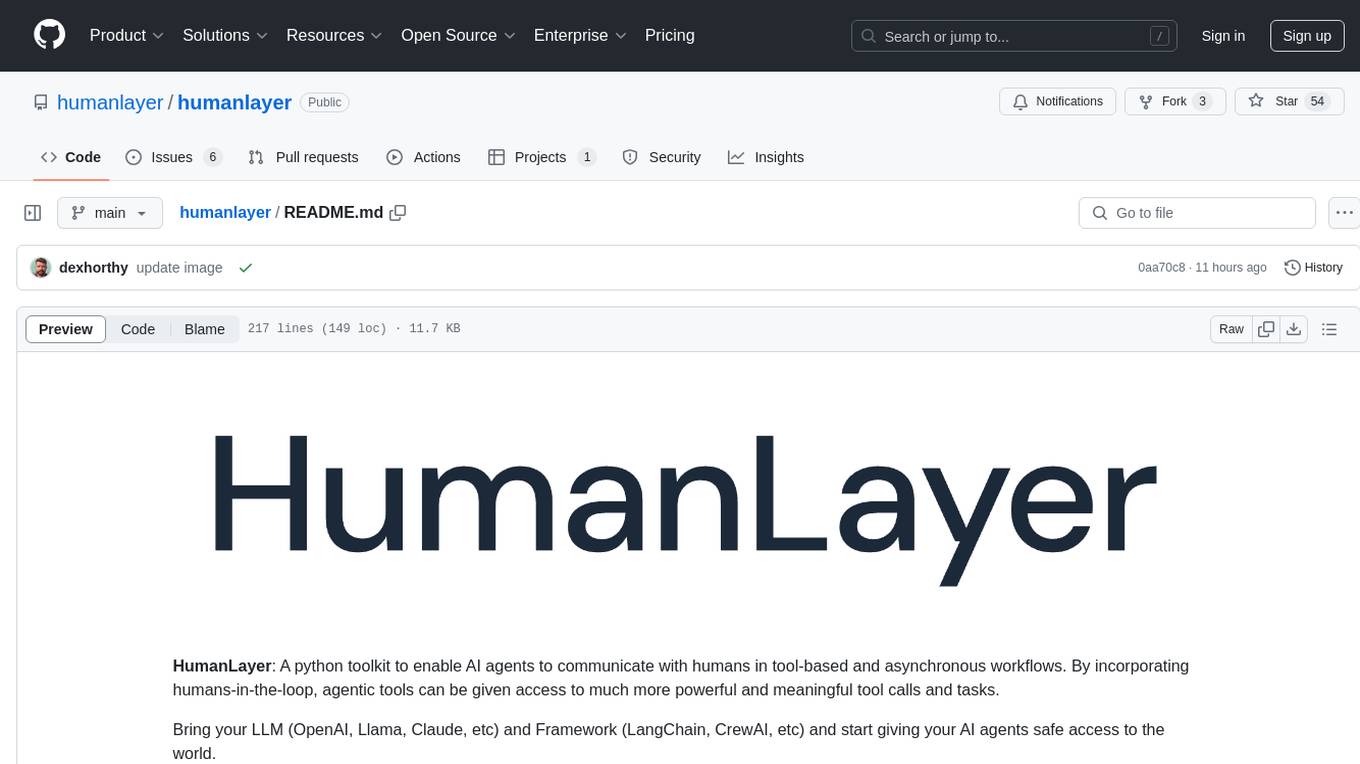Open the Pull requests tab
The width and height of the screenshot is (1360, 764).
[303, 157]
